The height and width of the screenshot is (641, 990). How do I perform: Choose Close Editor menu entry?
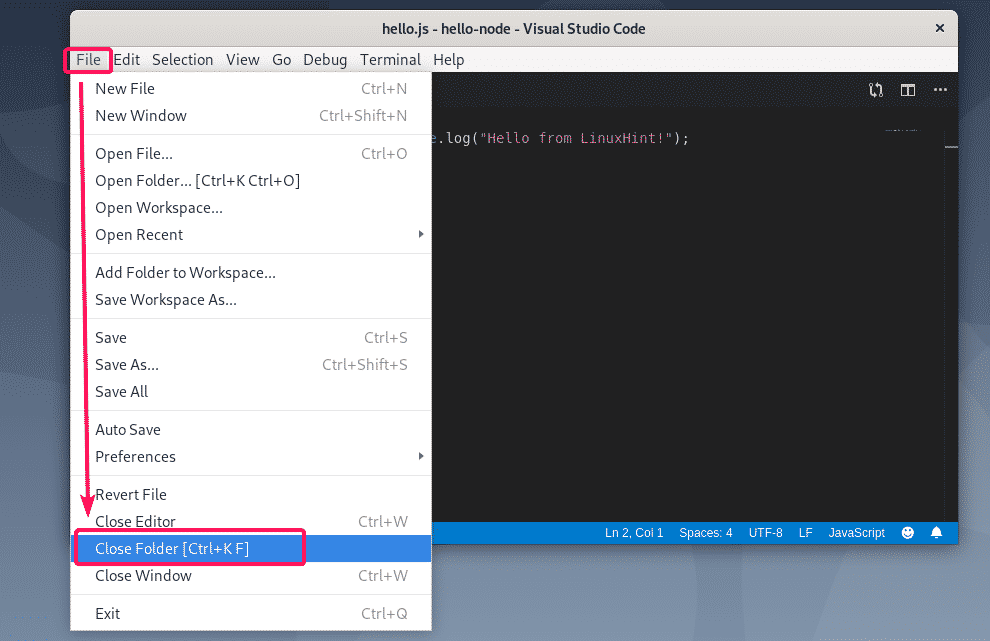[251, 522]
